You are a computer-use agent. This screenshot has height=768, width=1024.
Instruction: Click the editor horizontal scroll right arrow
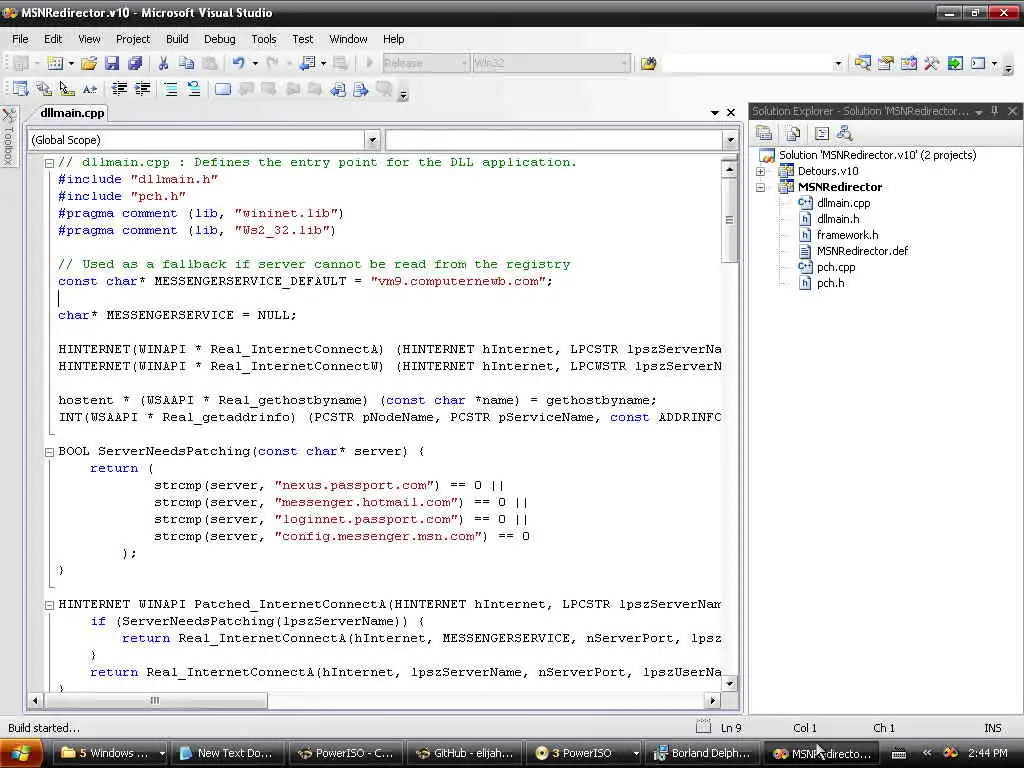tap(712, 701)
